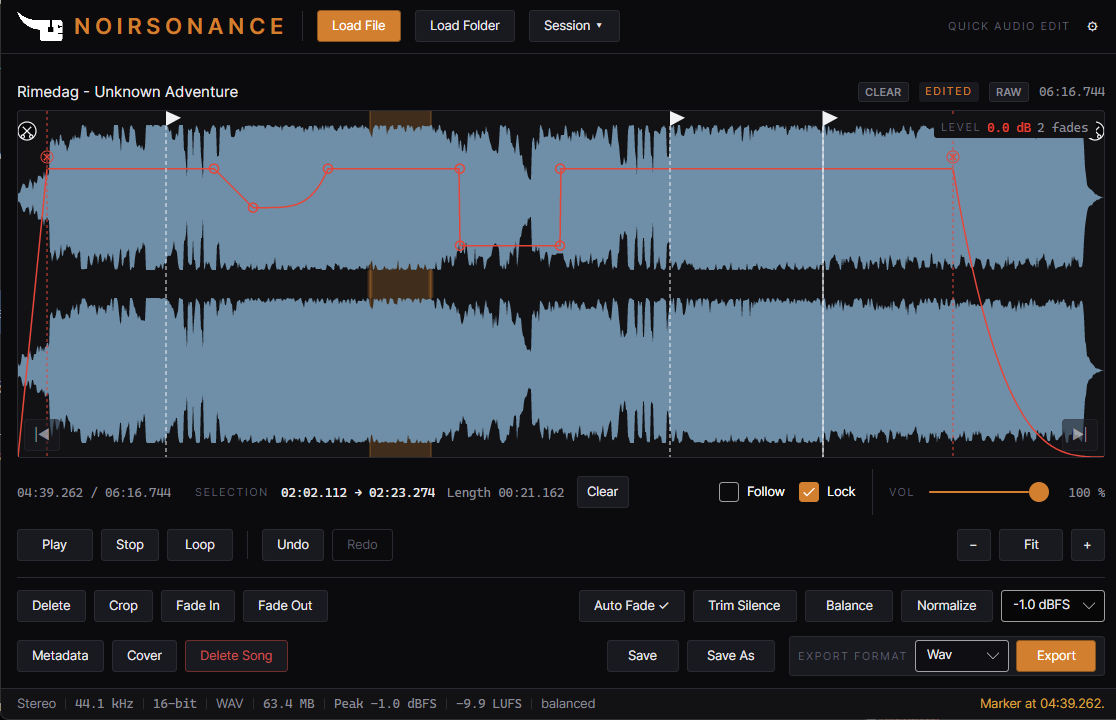1116x720 pixels.
Task: Save the file
Action: (x=643, y=655)
